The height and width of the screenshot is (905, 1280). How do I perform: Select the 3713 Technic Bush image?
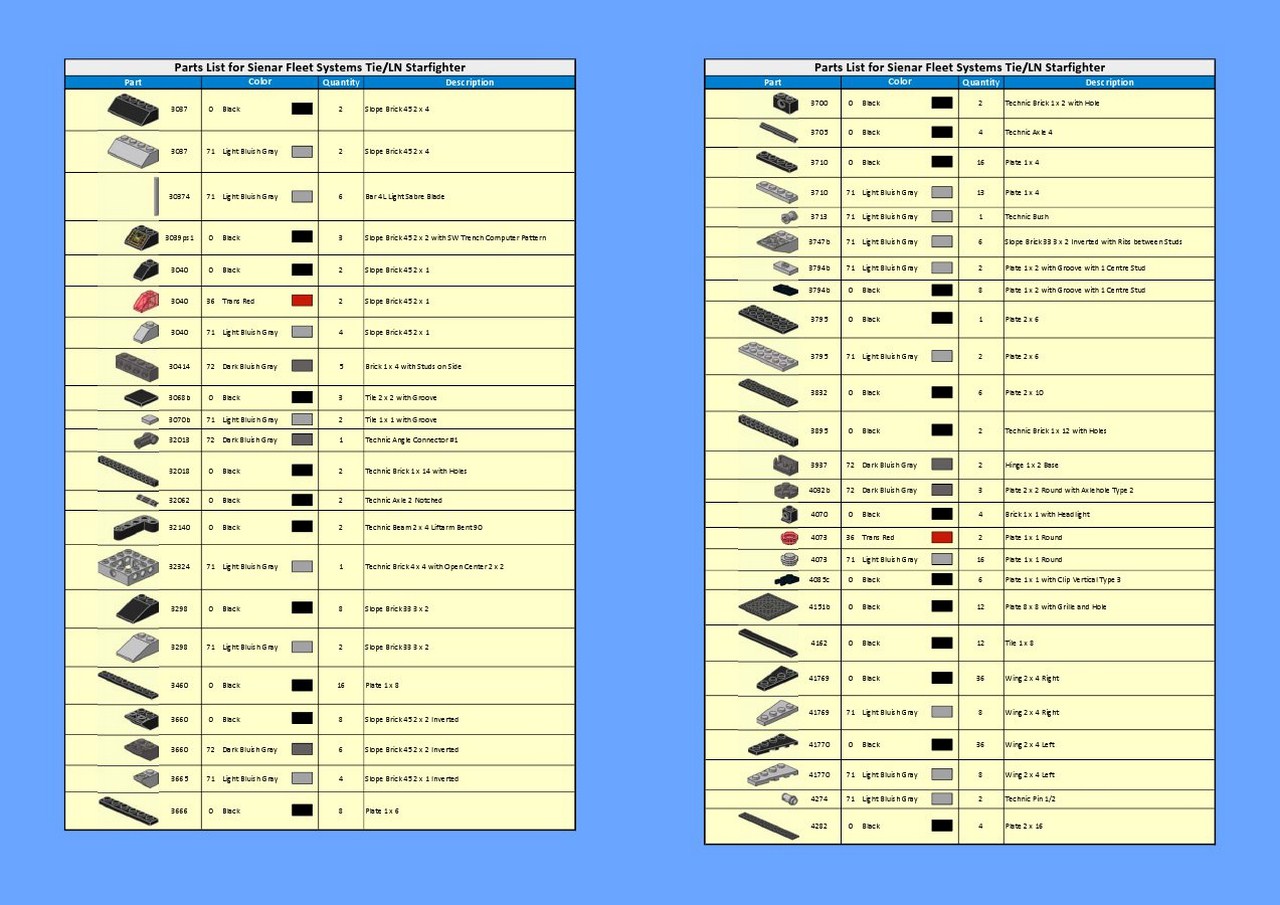(x=788, y=216)
